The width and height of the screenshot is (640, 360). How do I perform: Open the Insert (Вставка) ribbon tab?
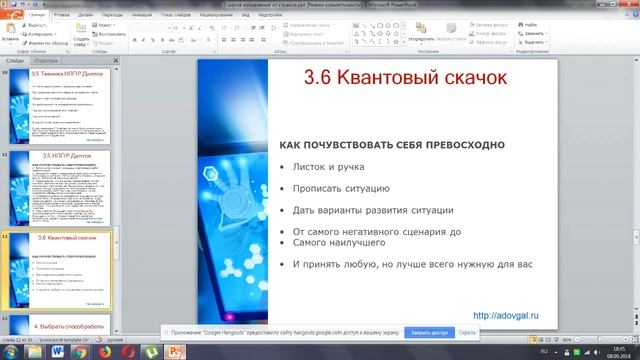[62, 15]
